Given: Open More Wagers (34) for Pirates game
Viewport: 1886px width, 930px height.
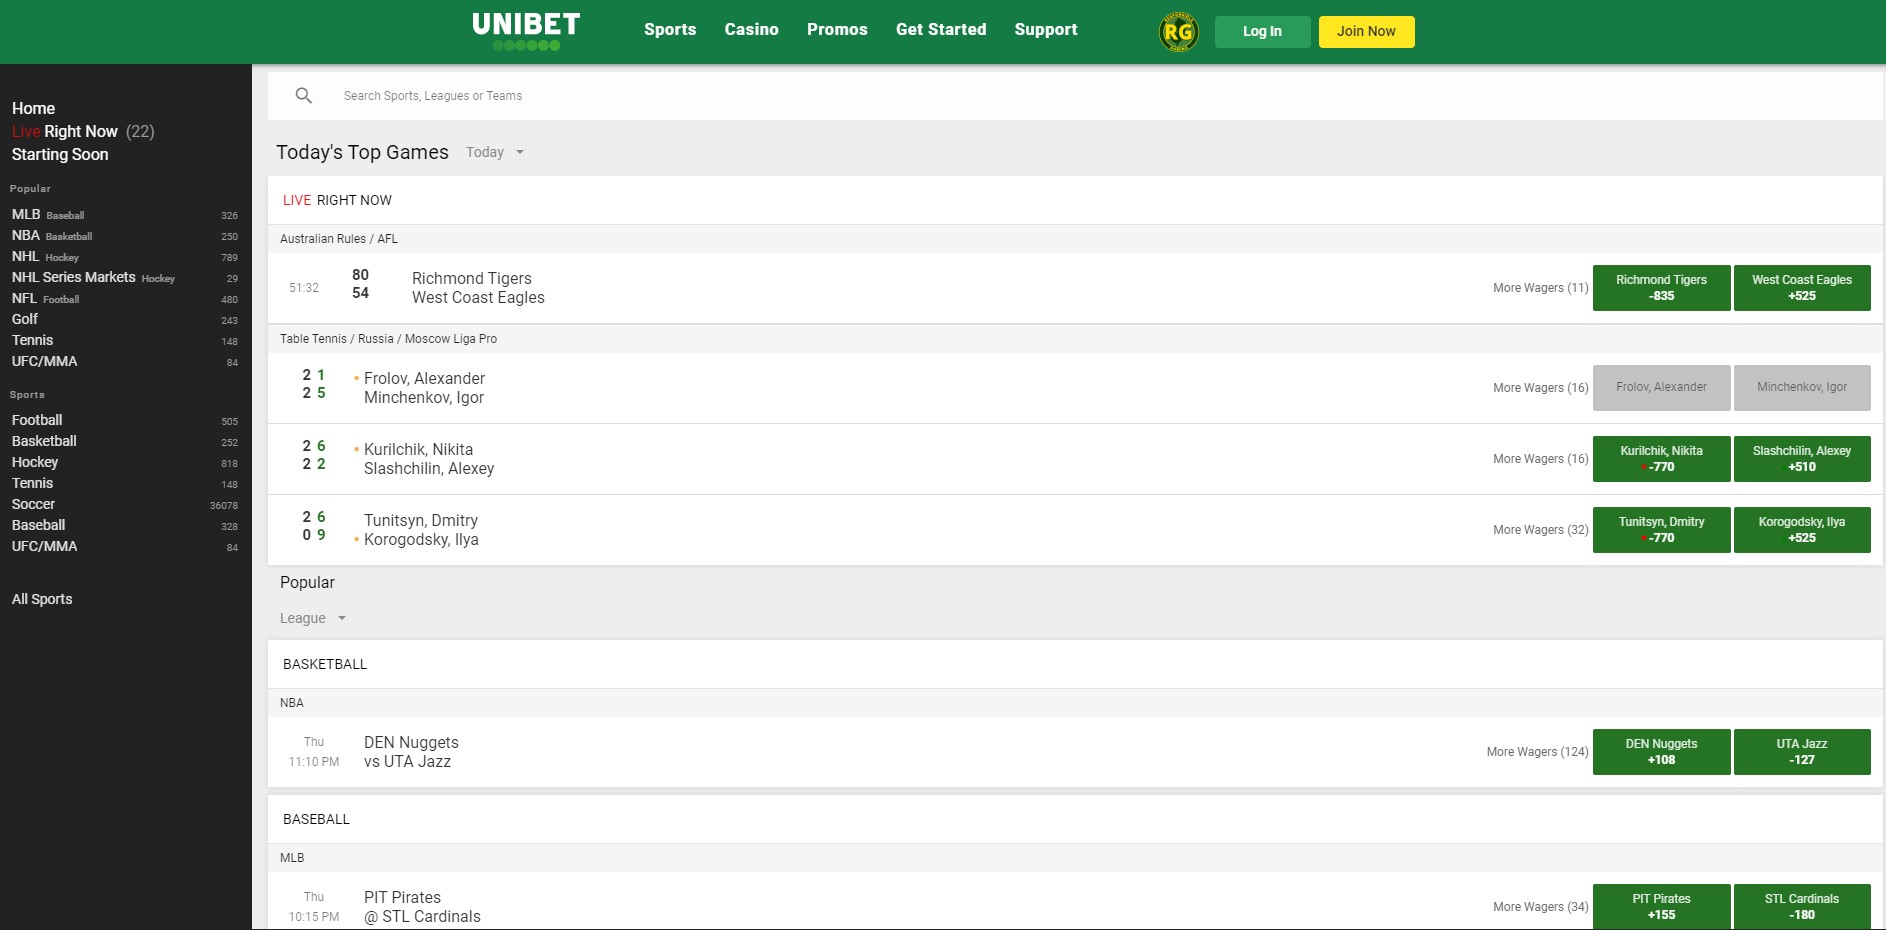Looking at the screenshot, I should pos(1540,907).
